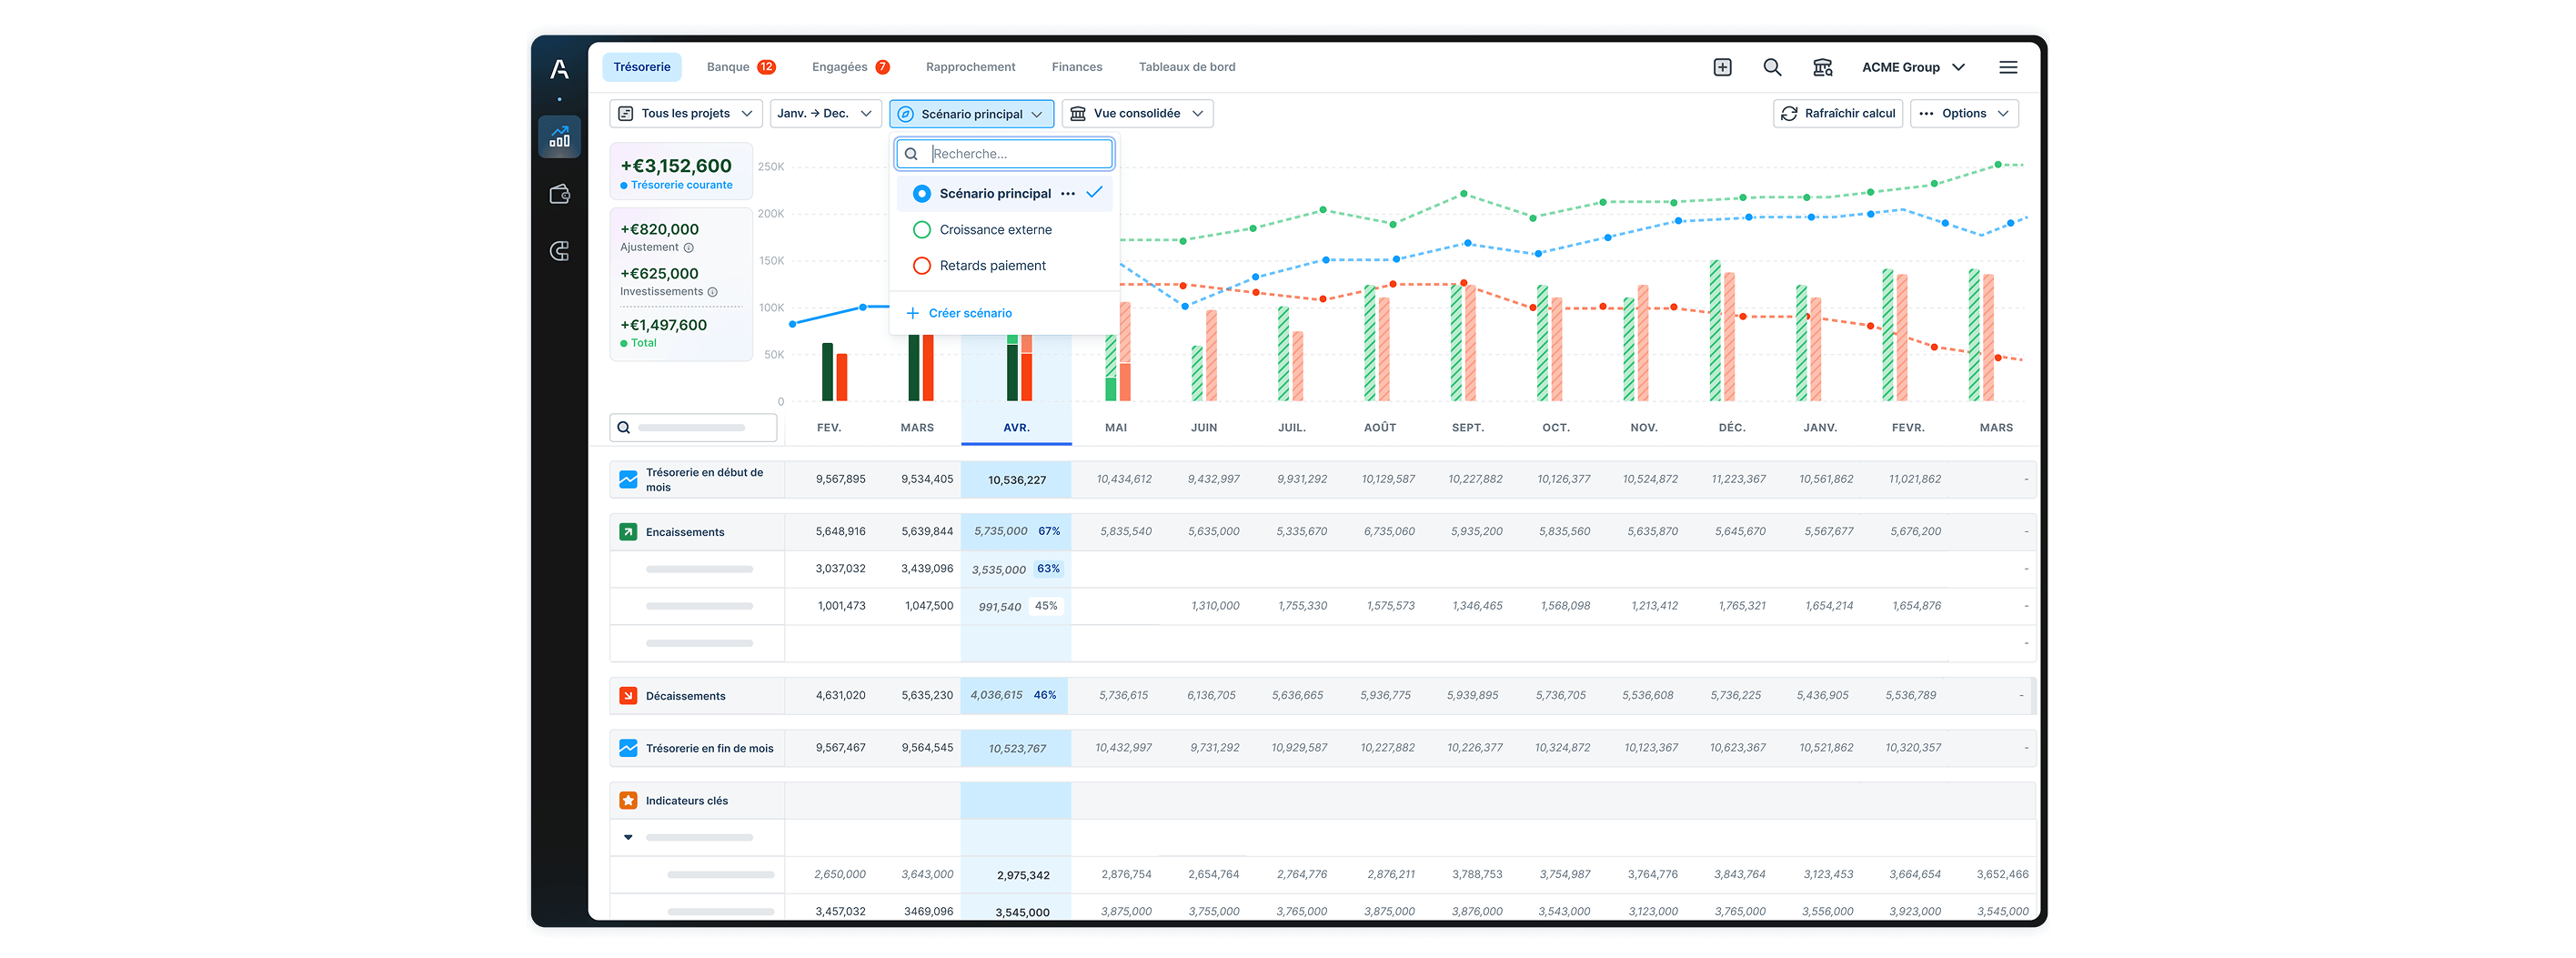
Task: Click the green Encaissements arrow icon
Action: 628,532
